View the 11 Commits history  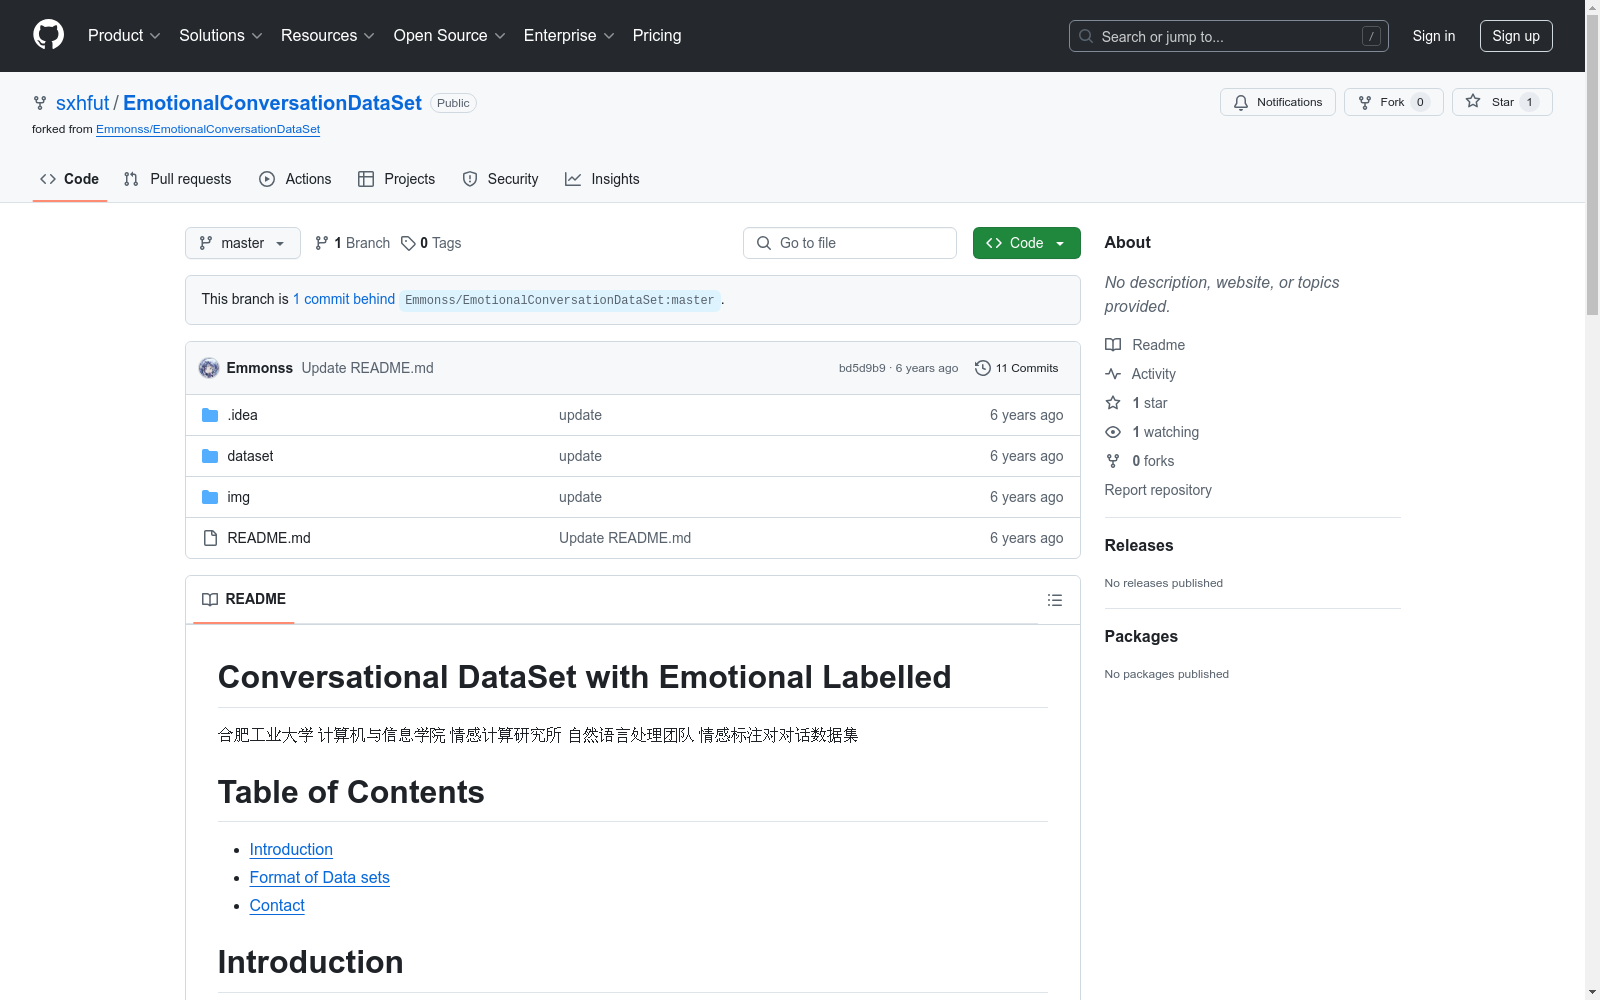click(x=1017, y=368)
